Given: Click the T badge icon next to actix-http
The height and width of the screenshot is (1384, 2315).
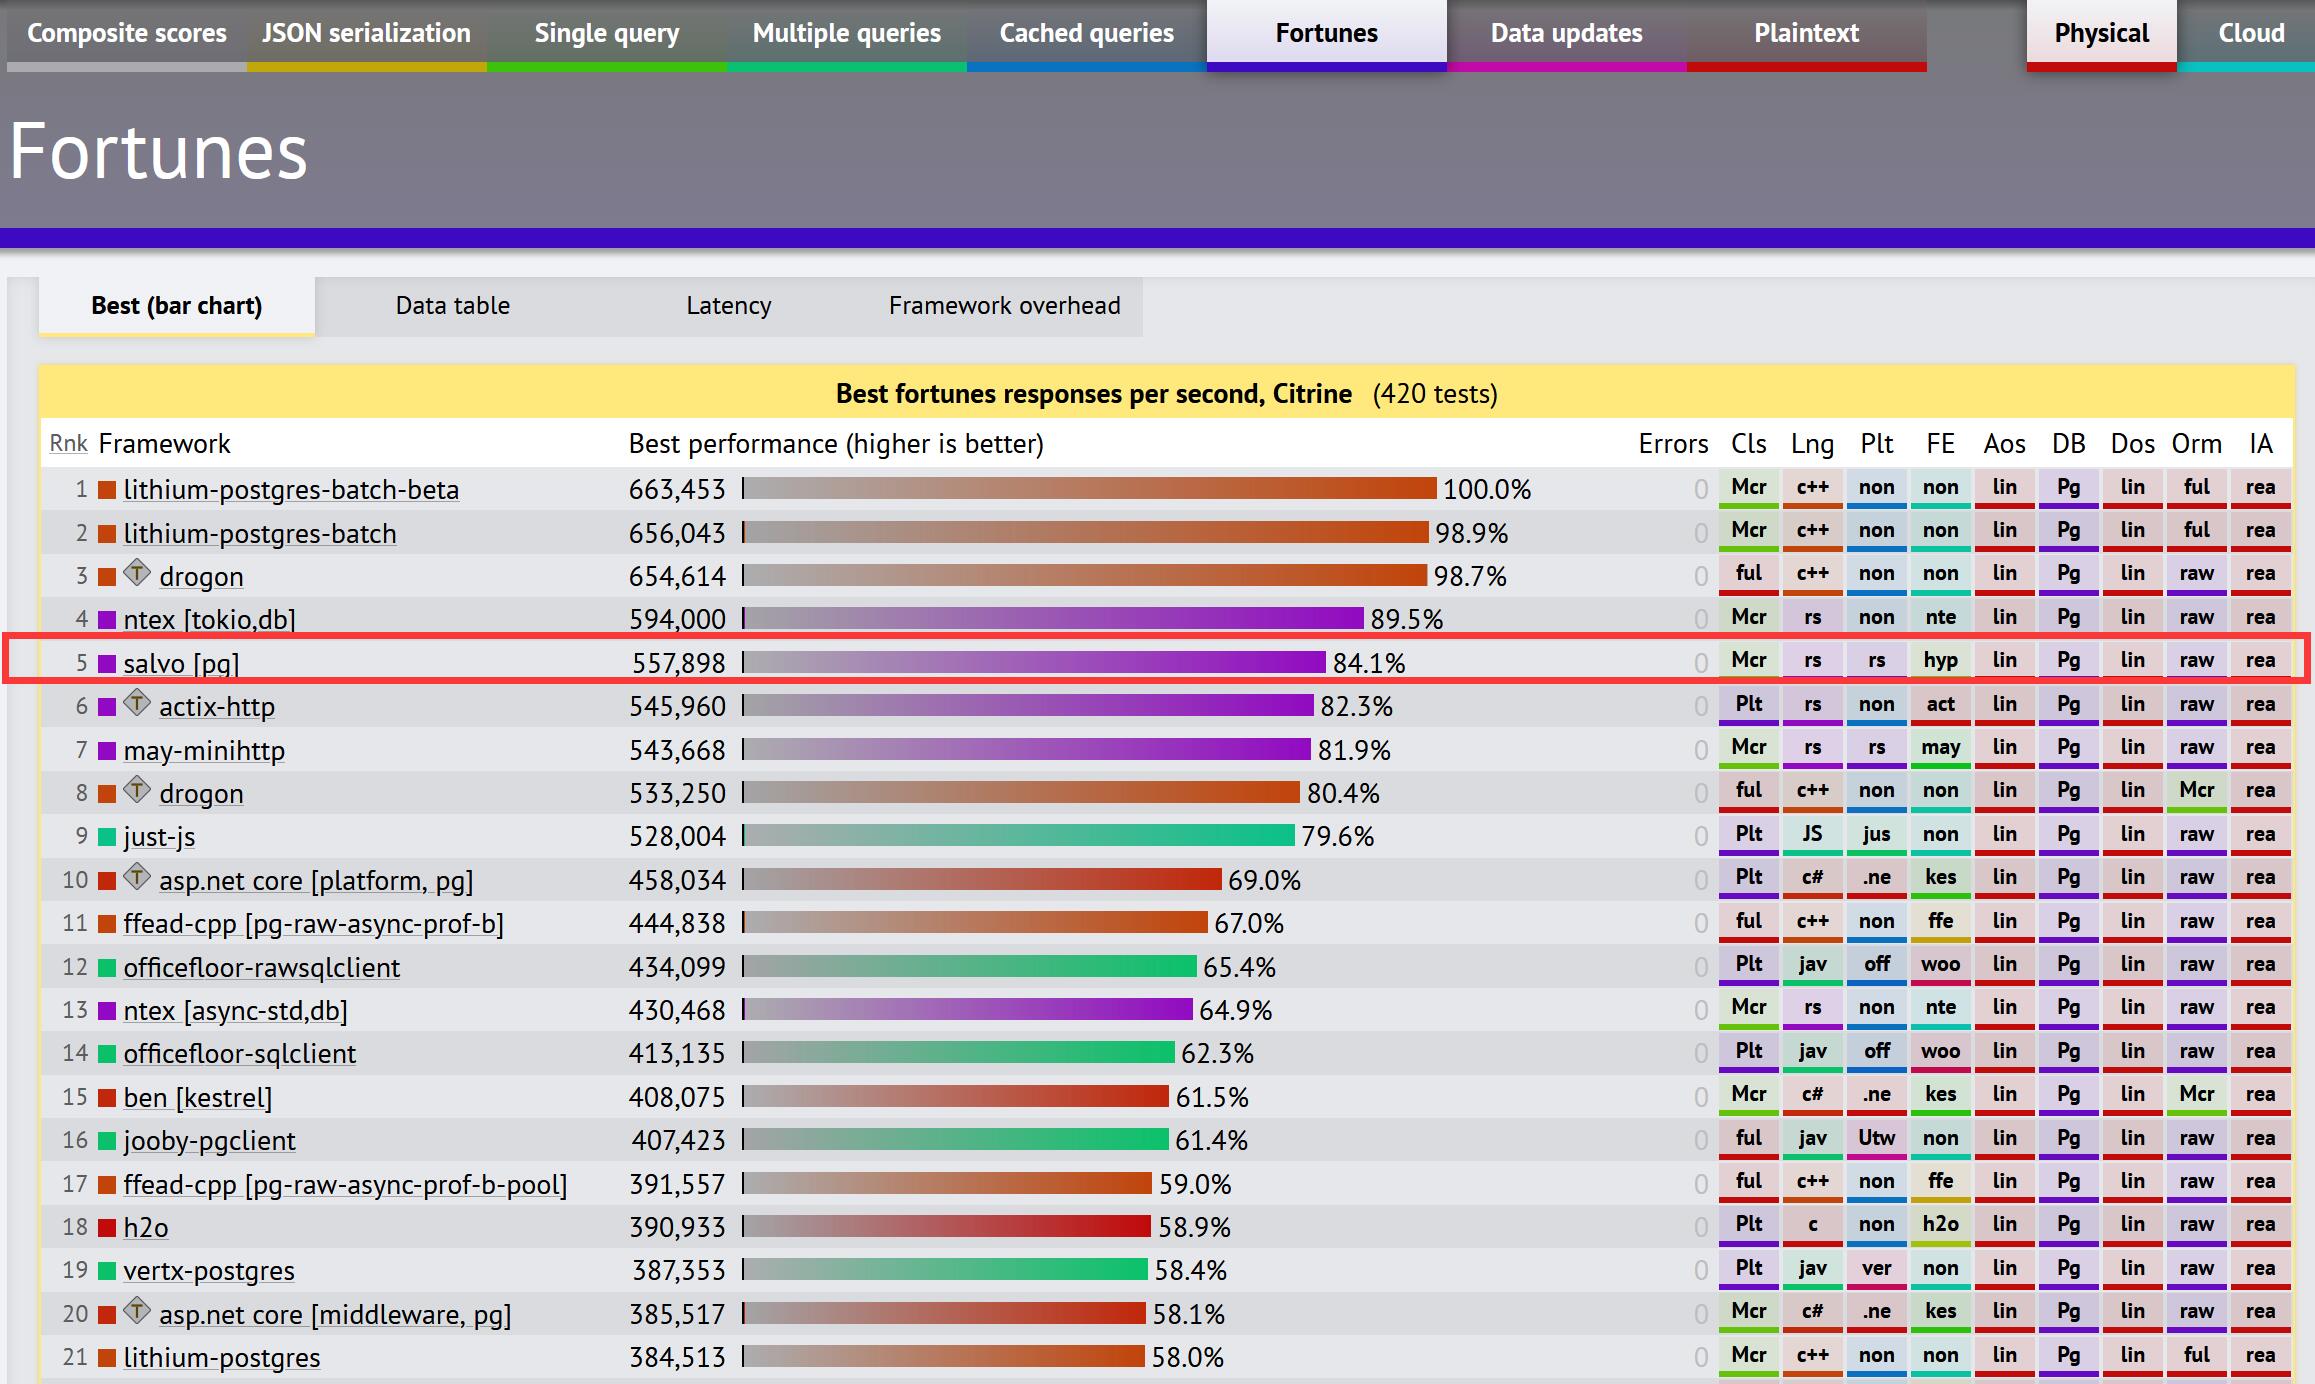Looking at the screenshot, I should coord(138,704).
